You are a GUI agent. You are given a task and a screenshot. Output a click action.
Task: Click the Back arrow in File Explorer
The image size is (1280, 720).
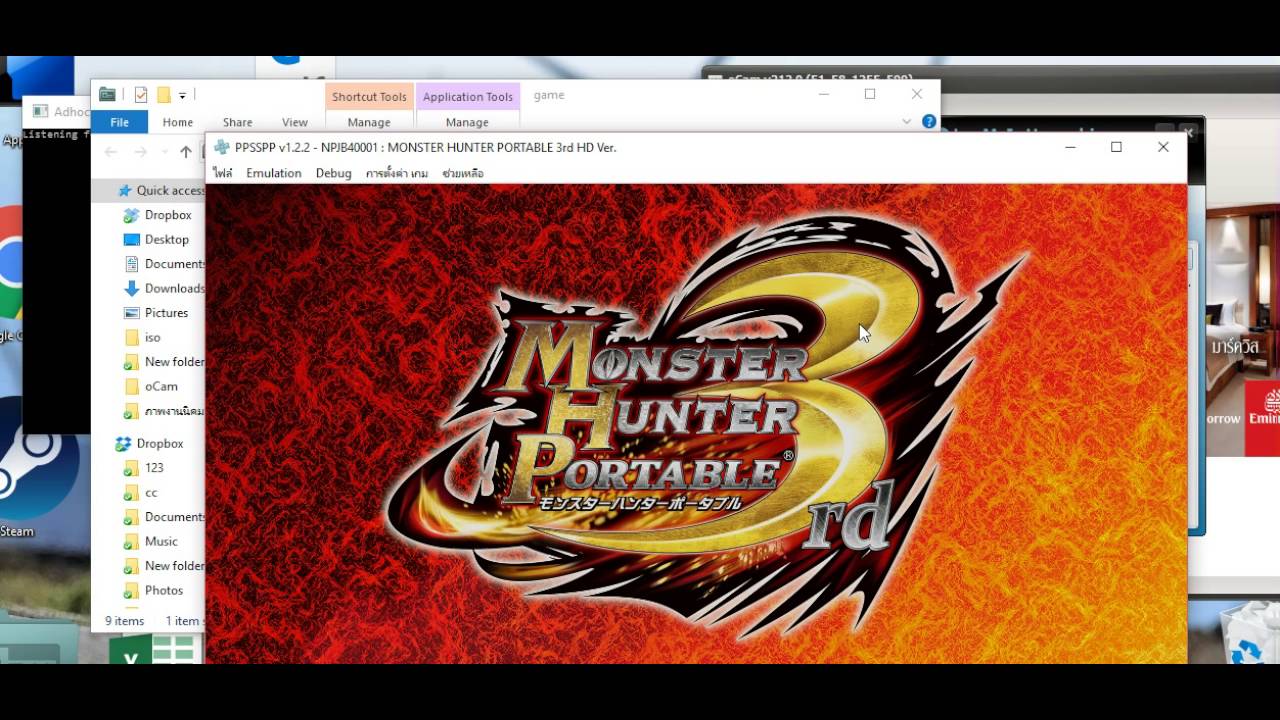[x=111, y=152]
